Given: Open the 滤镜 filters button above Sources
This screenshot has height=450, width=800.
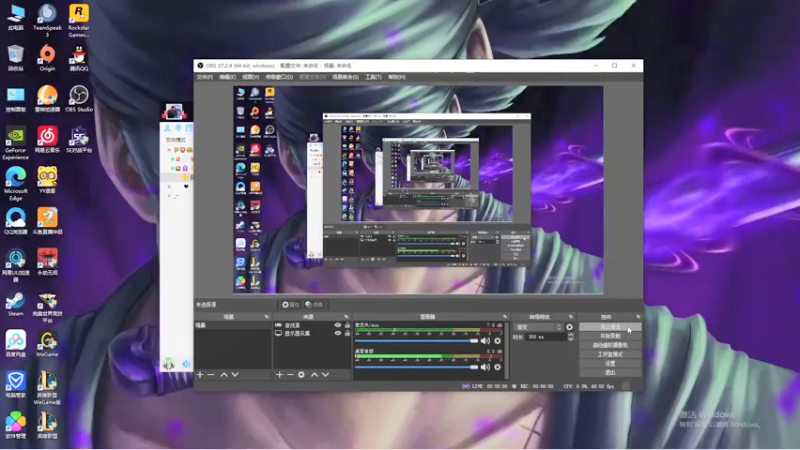Looking at the screenshot, I should coord(314,305).
